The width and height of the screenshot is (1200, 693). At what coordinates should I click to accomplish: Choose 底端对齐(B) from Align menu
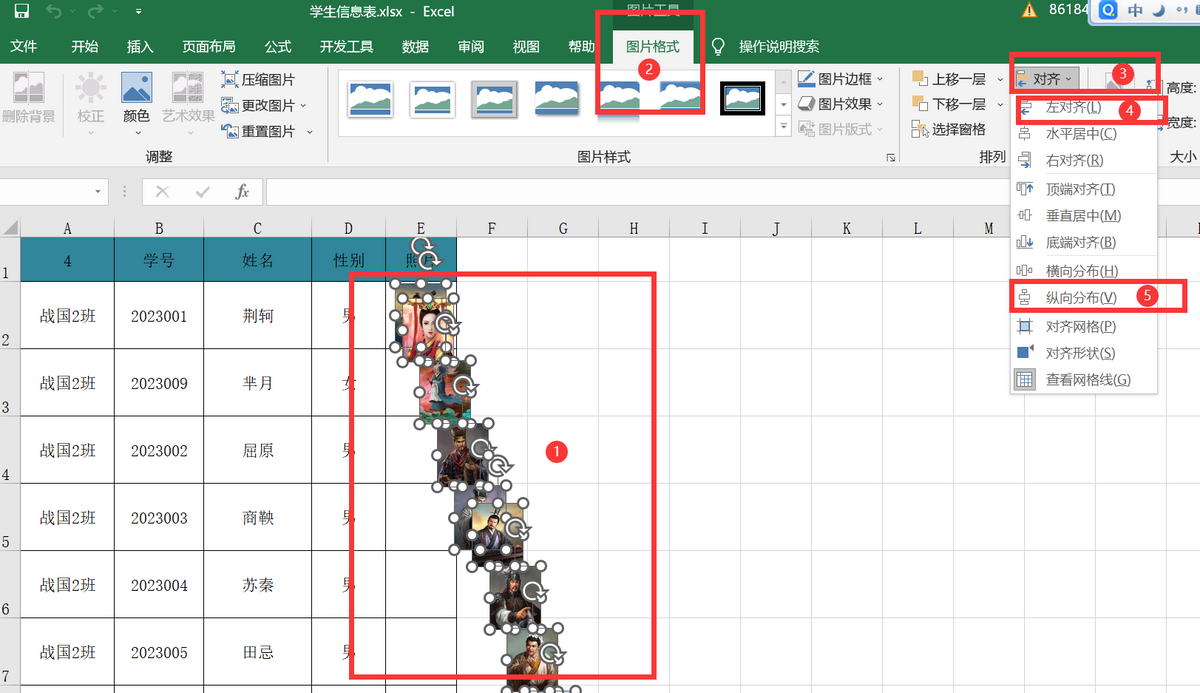(1084, 242)
